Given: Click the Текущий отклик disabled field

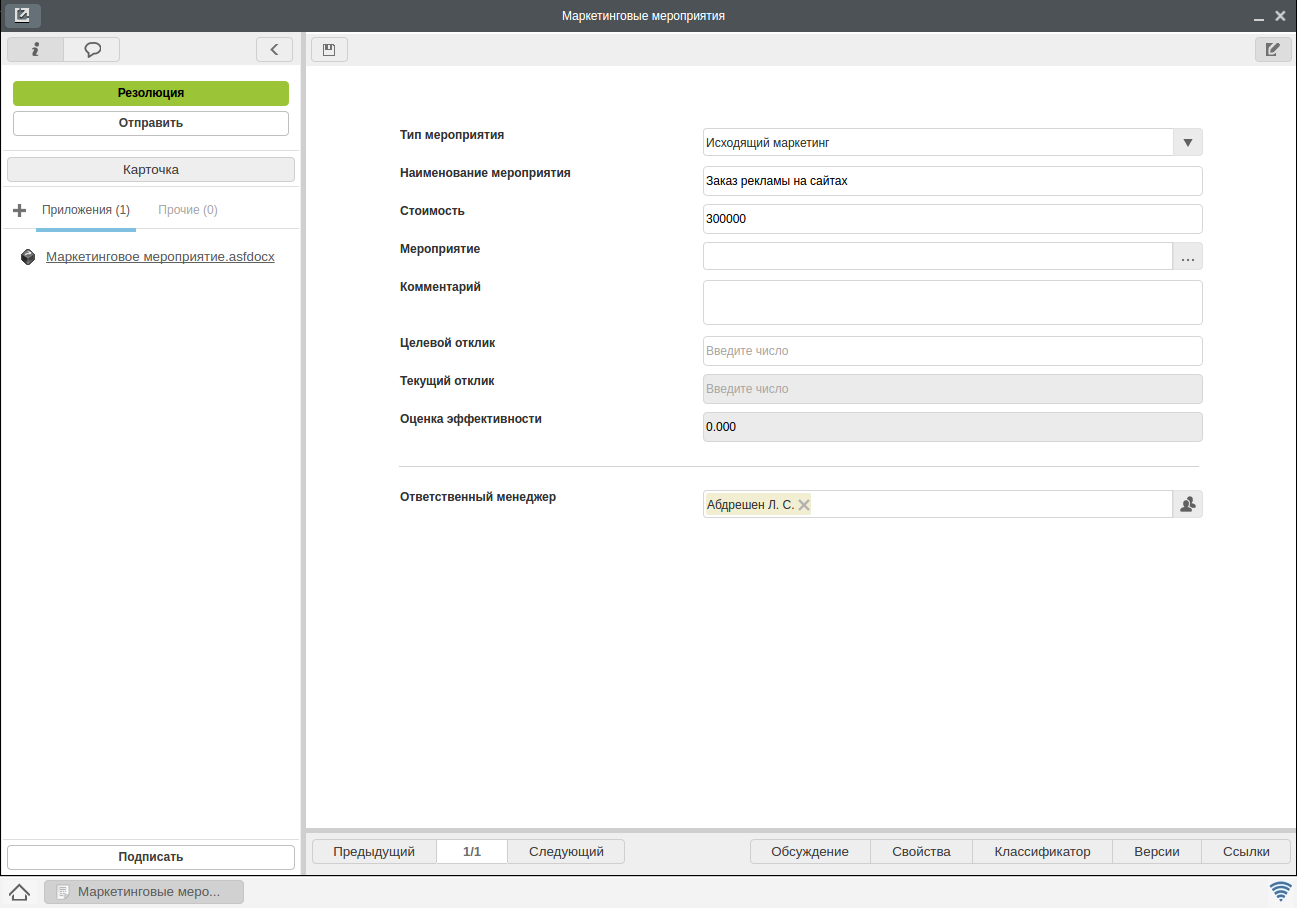Looking at the screenshot, I should [x=953, y=389].
